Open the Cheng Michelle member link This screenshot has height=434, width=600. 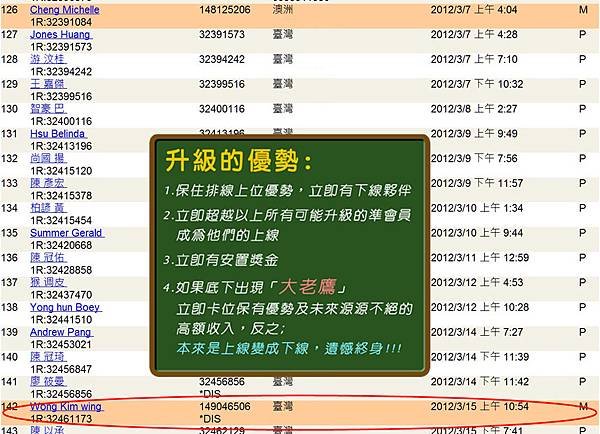coord(65,10)
